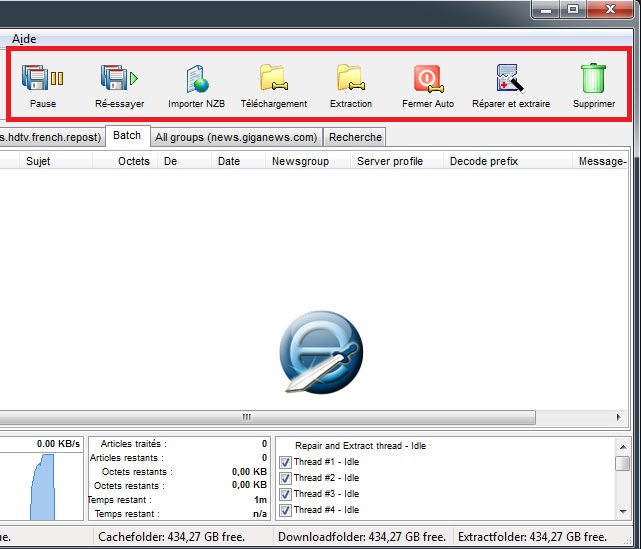This screenshot has width=641, height=549.
Task: Open the Téléchargement folder icon
Action: [x=273, y=77]
